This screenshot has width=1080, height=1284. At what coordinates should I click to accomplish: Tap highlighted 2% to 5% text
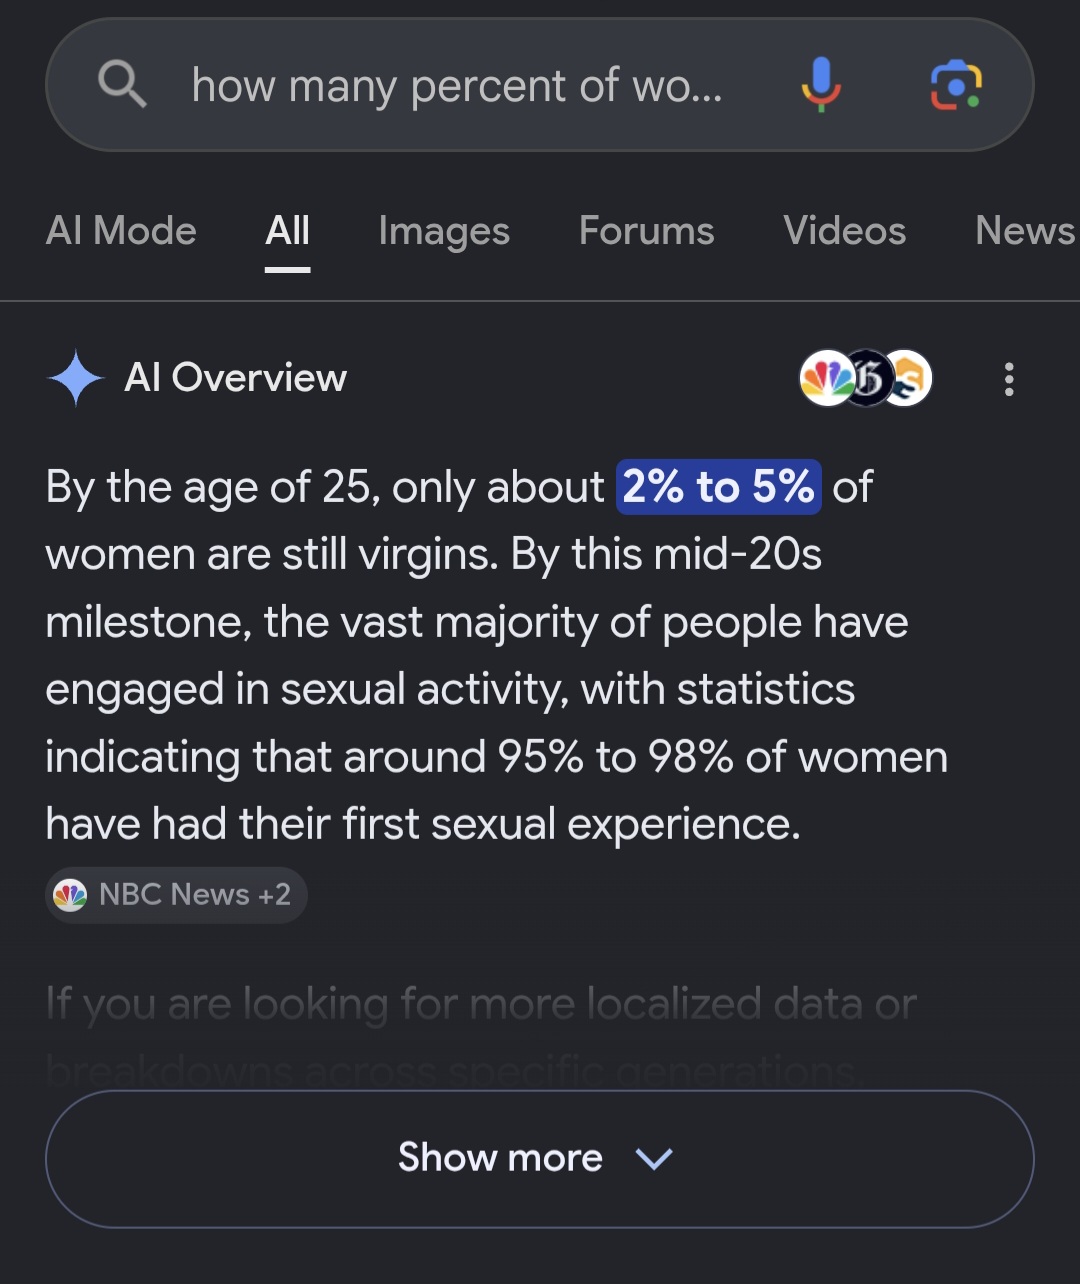[x=718, y=487]
